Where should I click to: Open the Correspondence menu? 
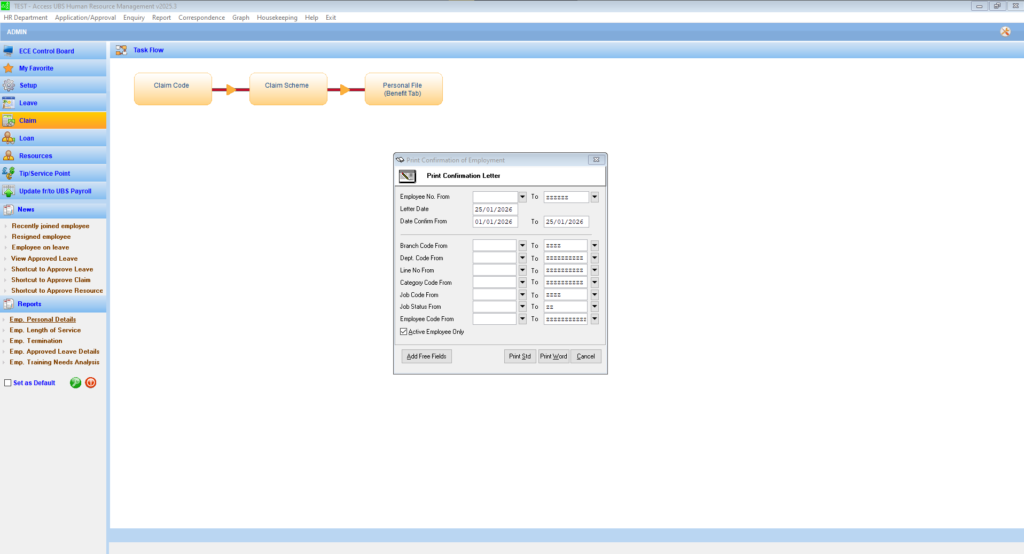tap(202, 18)
